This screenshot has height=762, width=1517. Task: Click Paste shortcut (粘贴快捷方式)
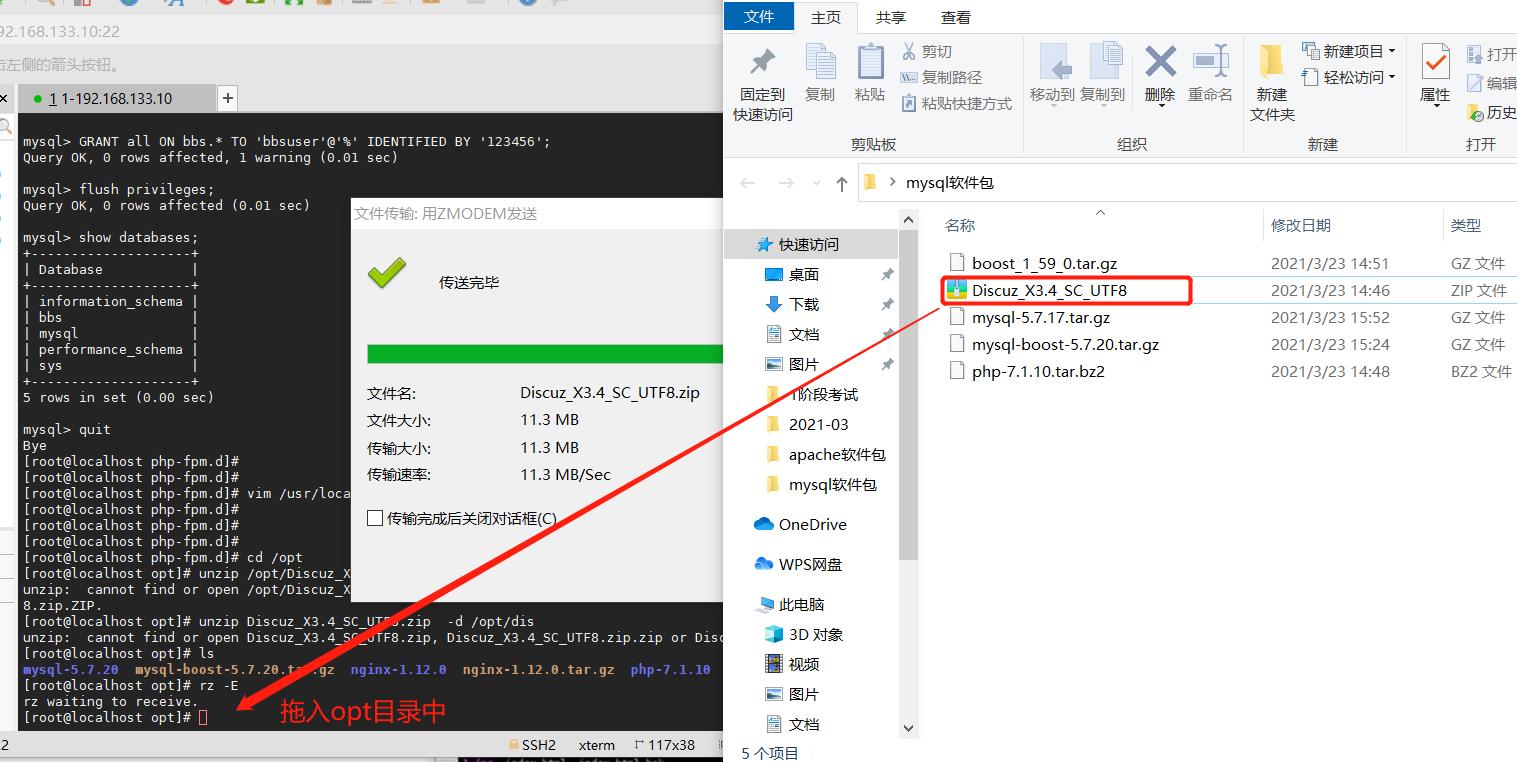pos(957,103)
